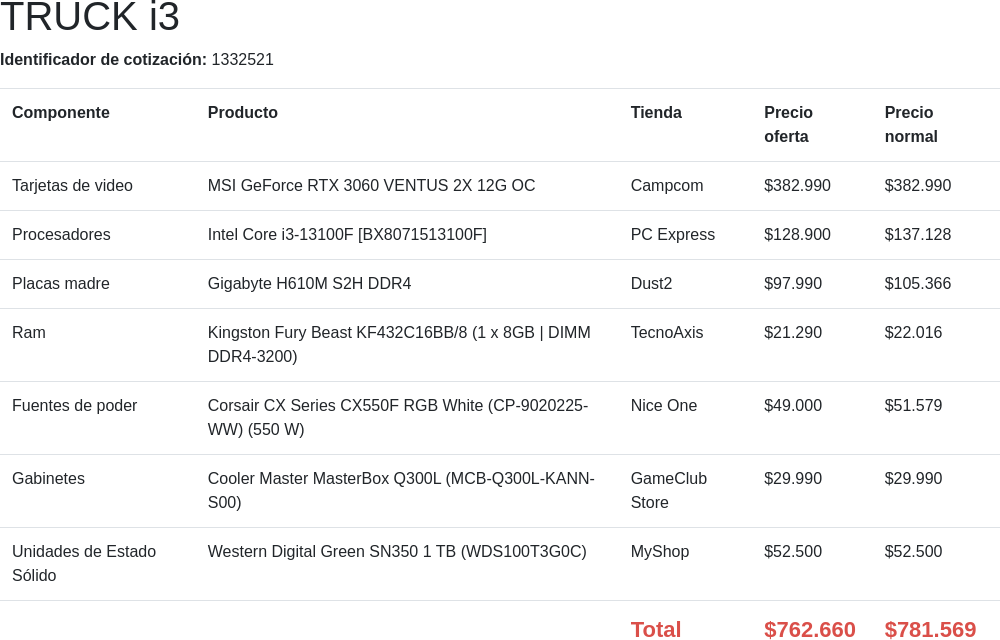Click the Componente column header

click(x=61, y=112)
